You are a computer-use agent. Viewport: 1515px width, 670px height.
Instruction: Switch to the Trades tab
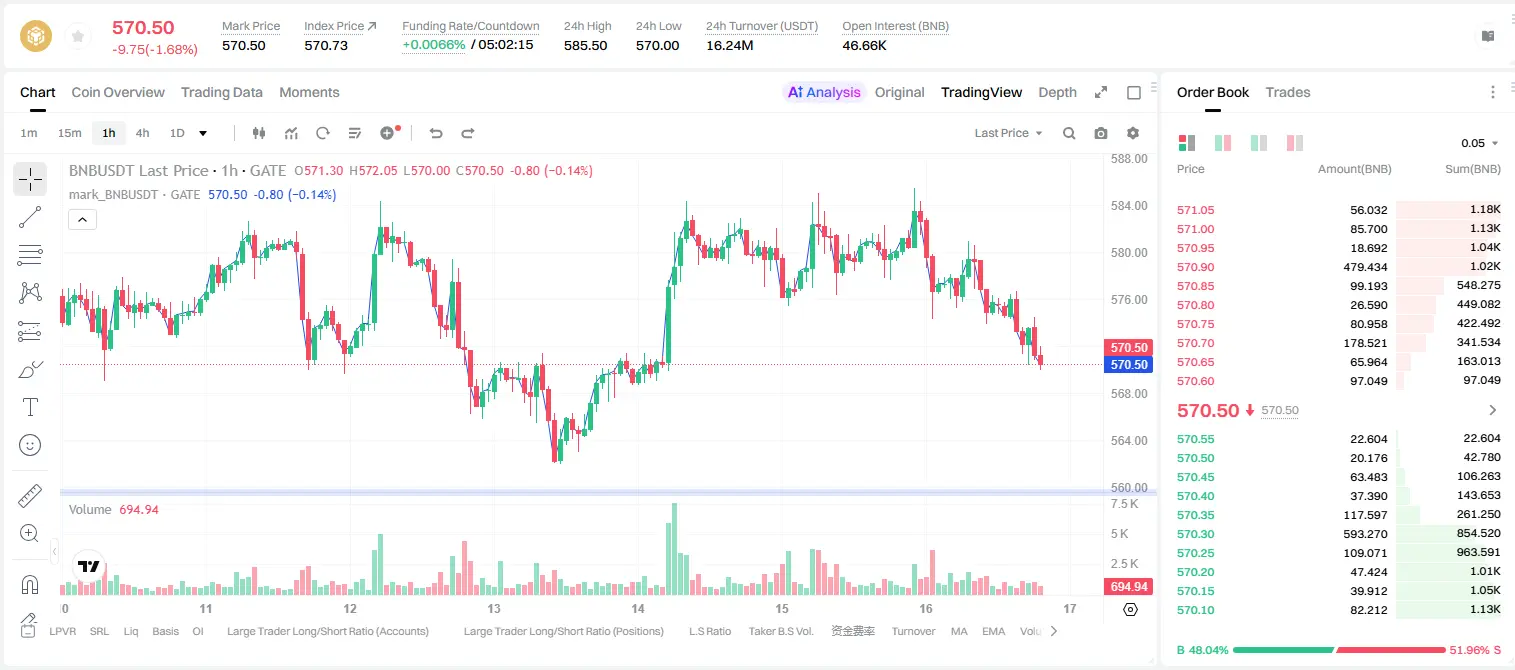coord(1287,92)
